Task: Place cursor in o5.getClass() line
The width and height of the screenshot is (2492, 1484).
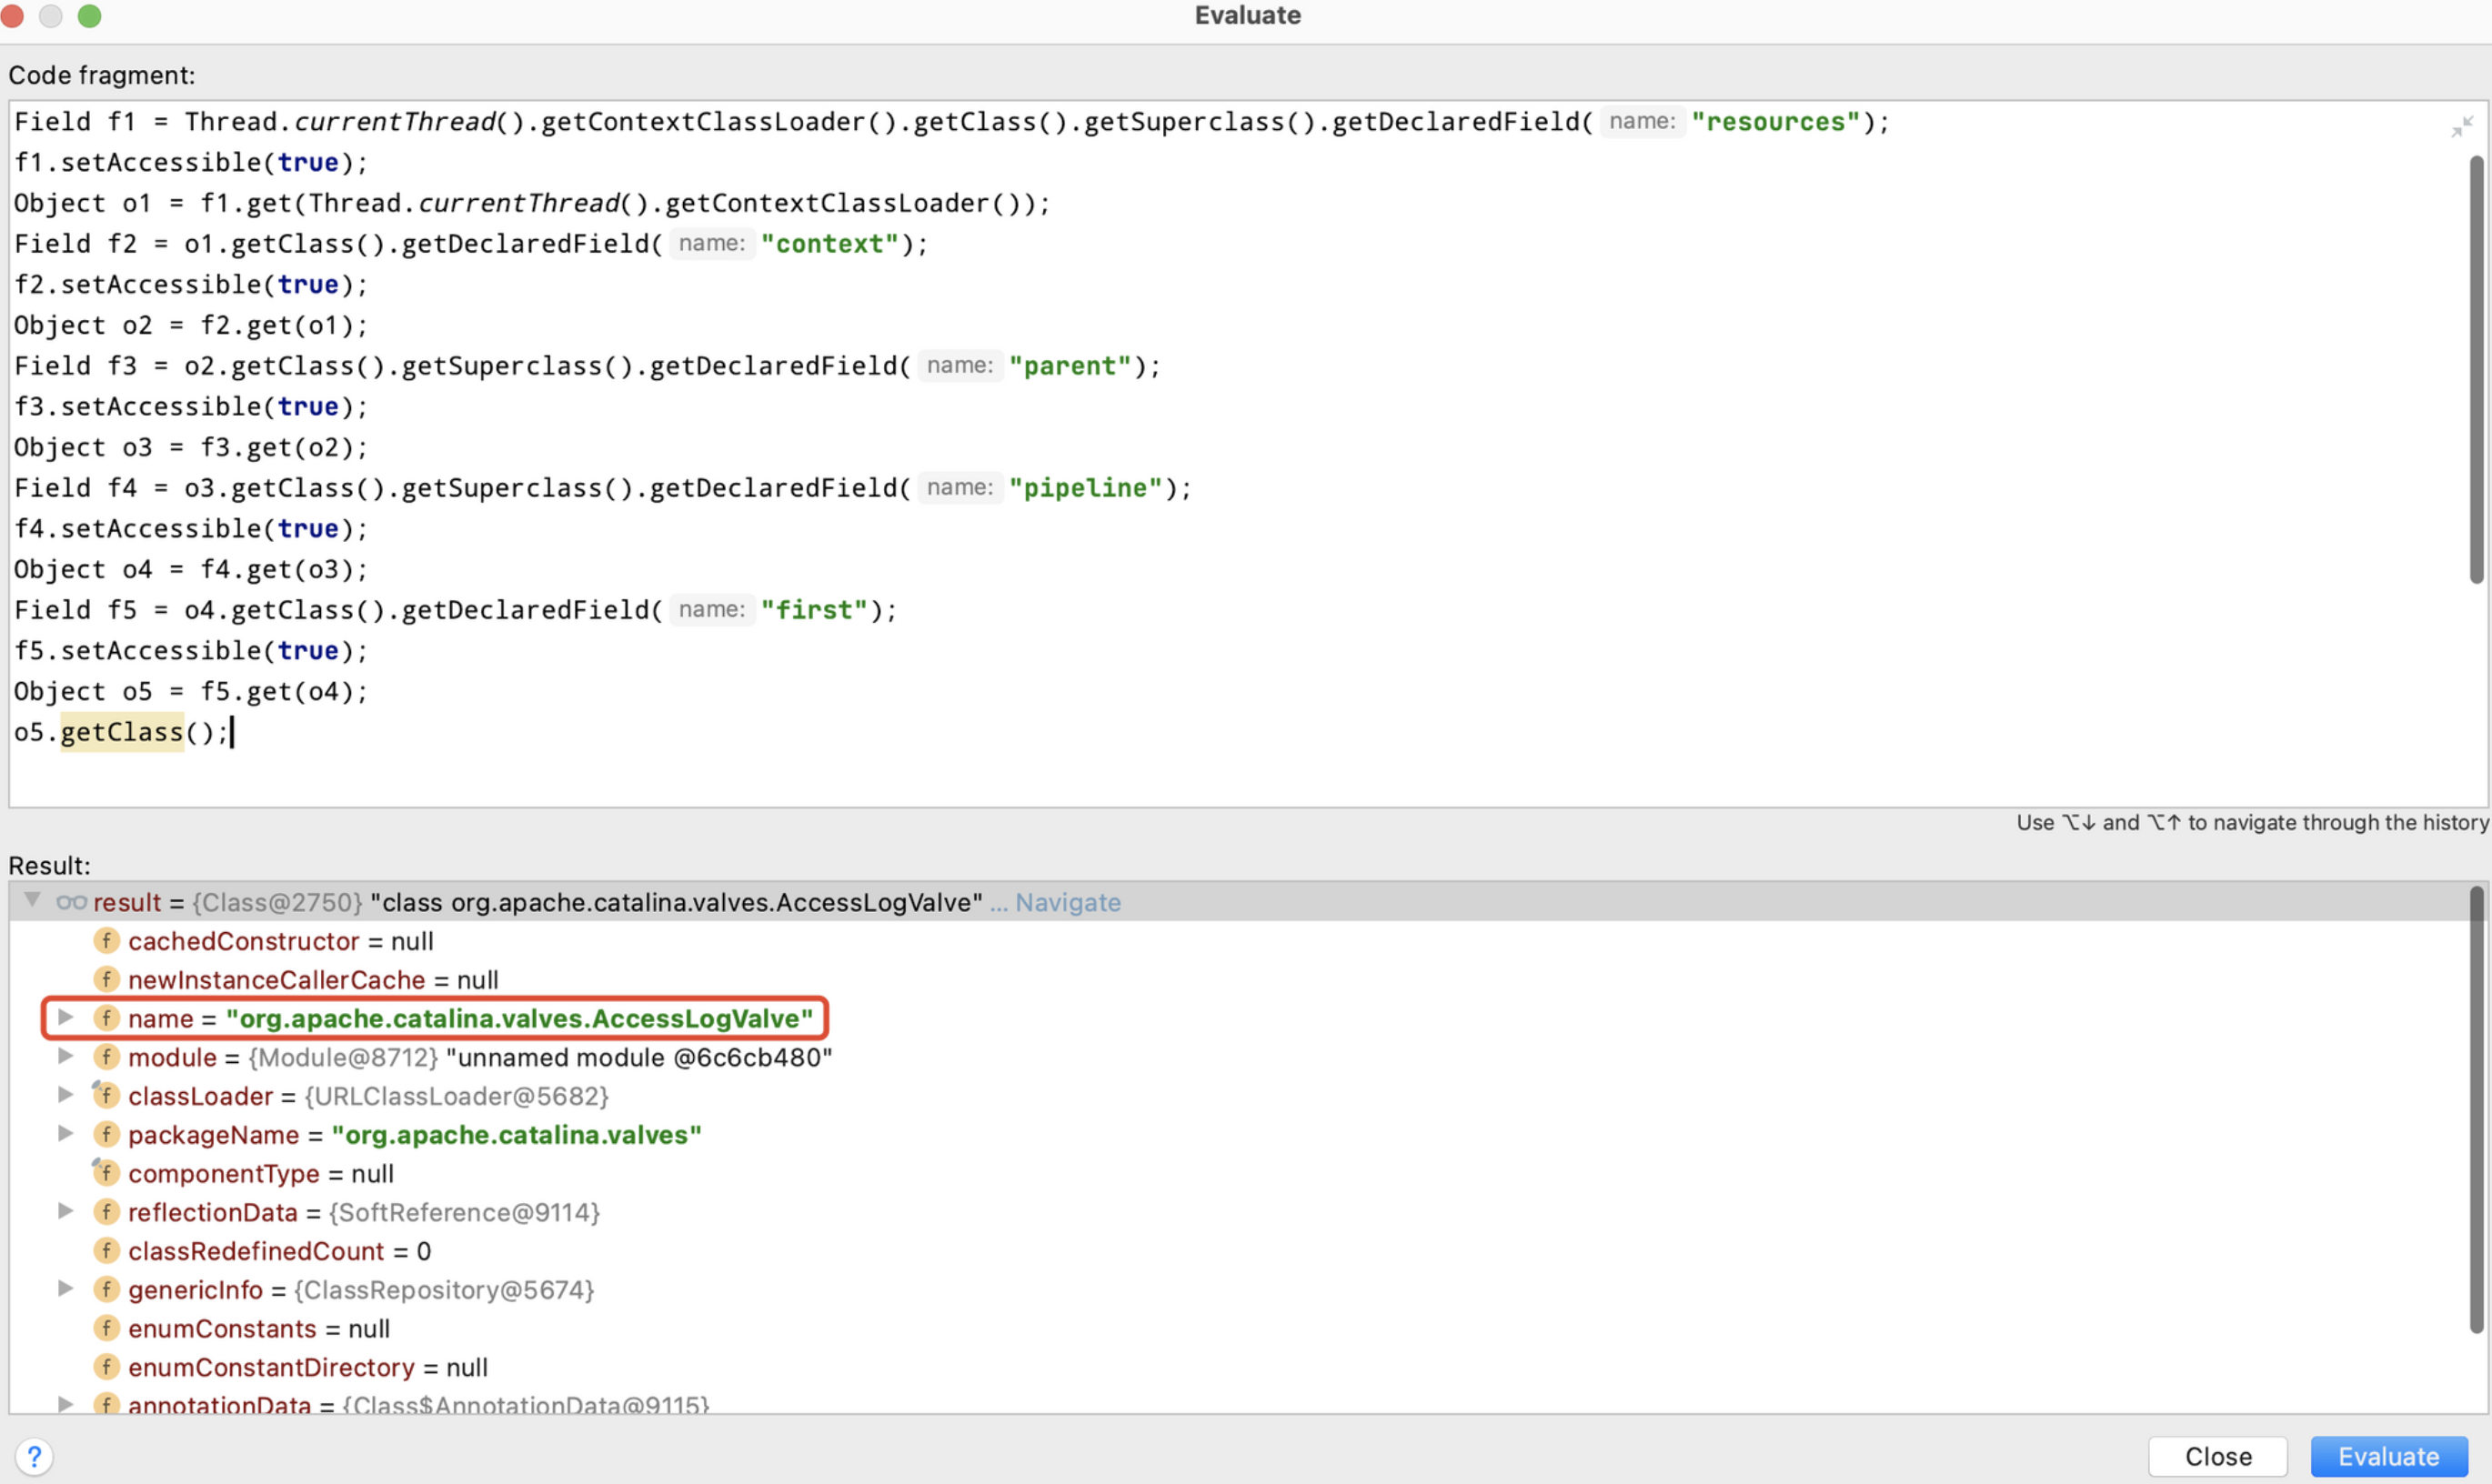Action: click(122, 732)
